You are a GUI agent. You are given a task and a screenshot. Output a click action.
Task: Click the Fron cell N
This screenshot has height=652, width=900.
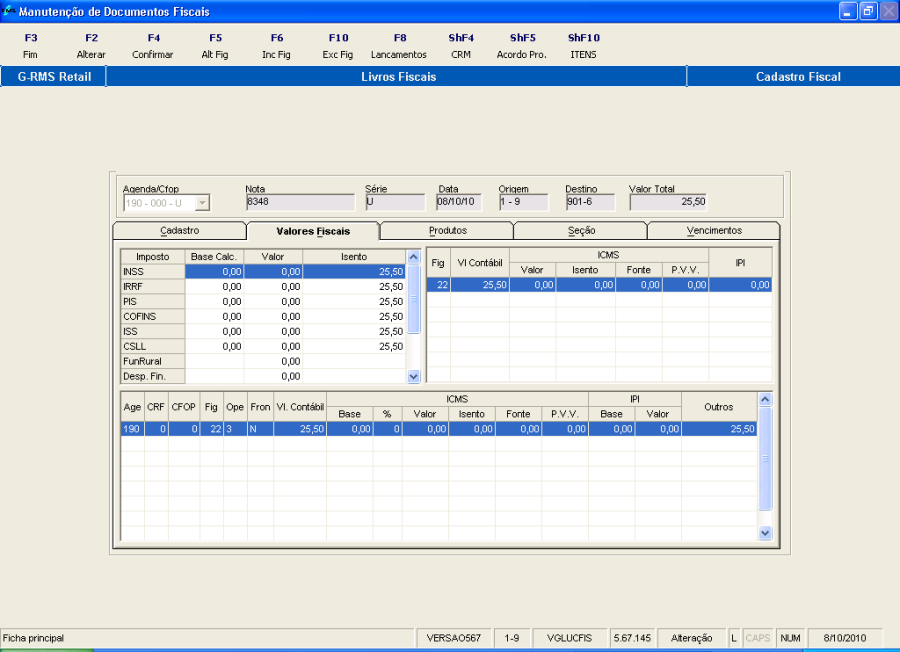point(260,429)
